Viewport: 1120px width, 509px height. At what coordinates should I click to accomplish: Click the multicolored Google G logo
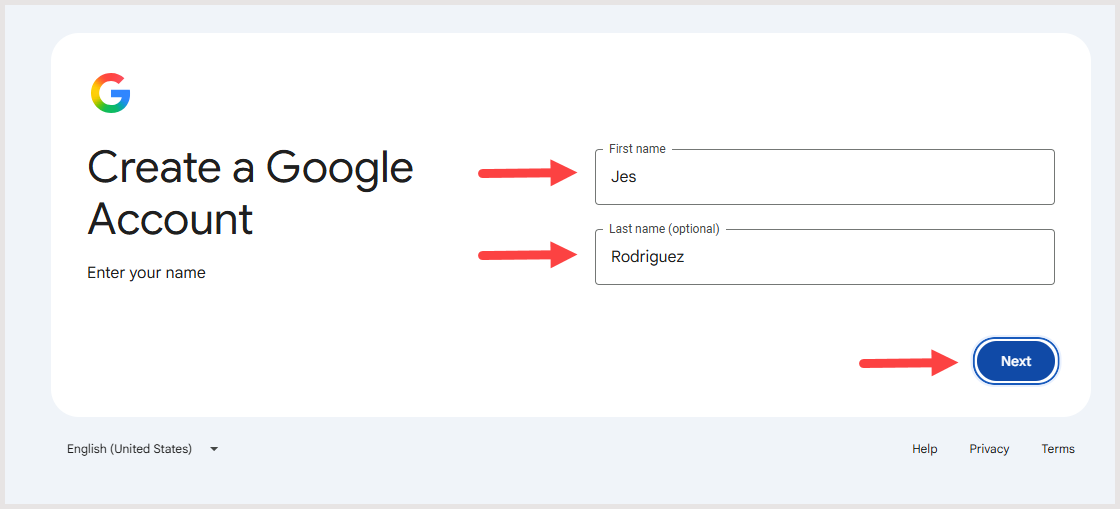[x=110, y=93]
